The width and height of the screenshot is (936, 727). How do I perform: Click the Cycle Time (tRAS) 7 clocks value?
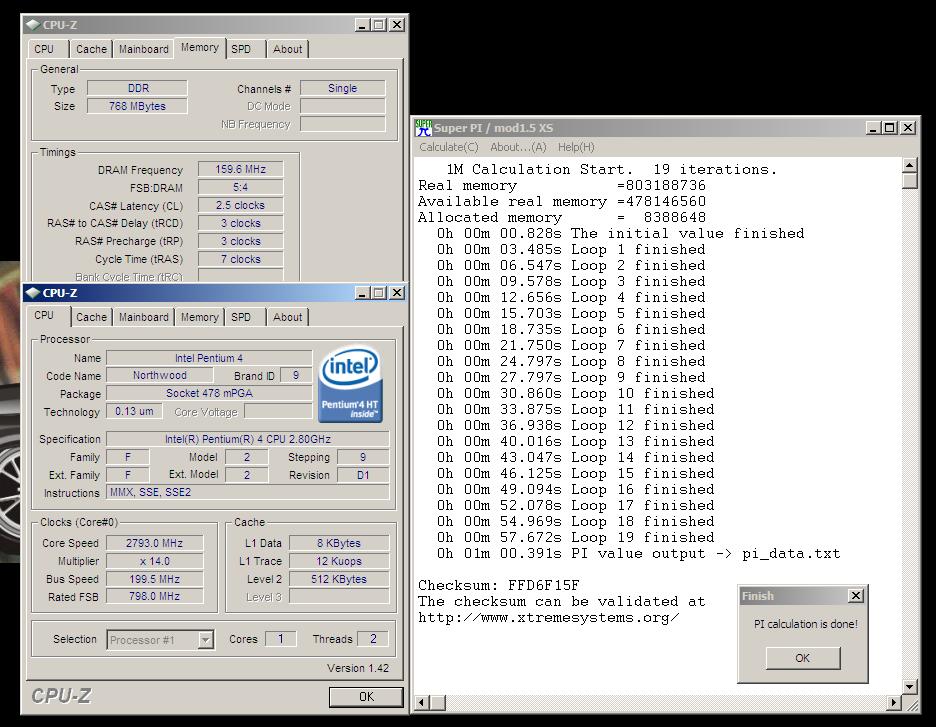pyautogui.click(x=241, y=259)
